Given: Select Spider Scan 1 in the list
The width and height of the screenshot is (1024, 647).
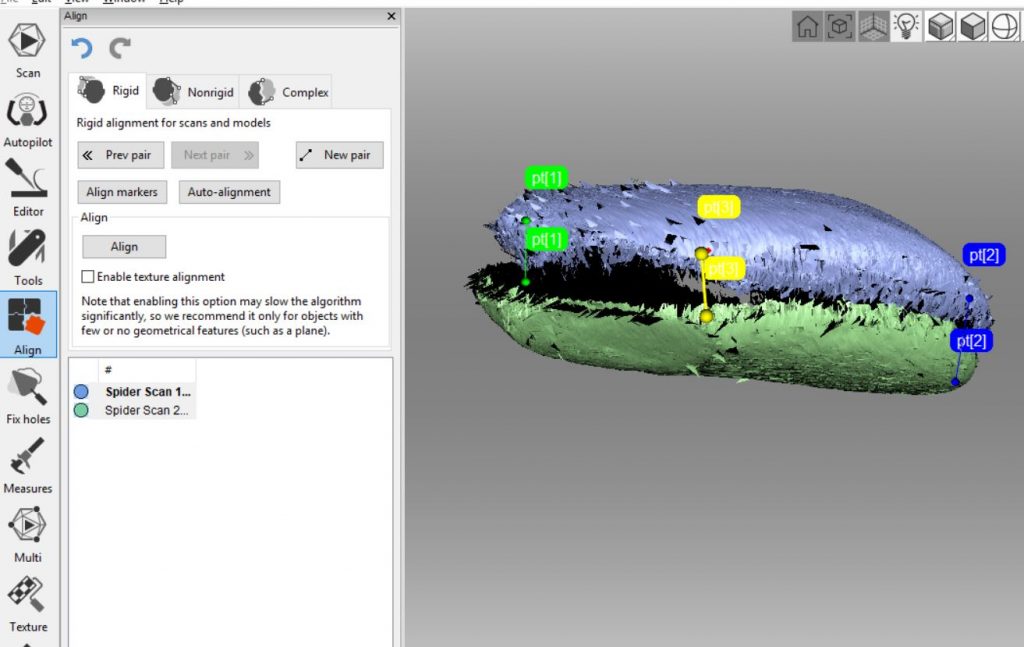Looking at the screenshot, I should 148,392.
